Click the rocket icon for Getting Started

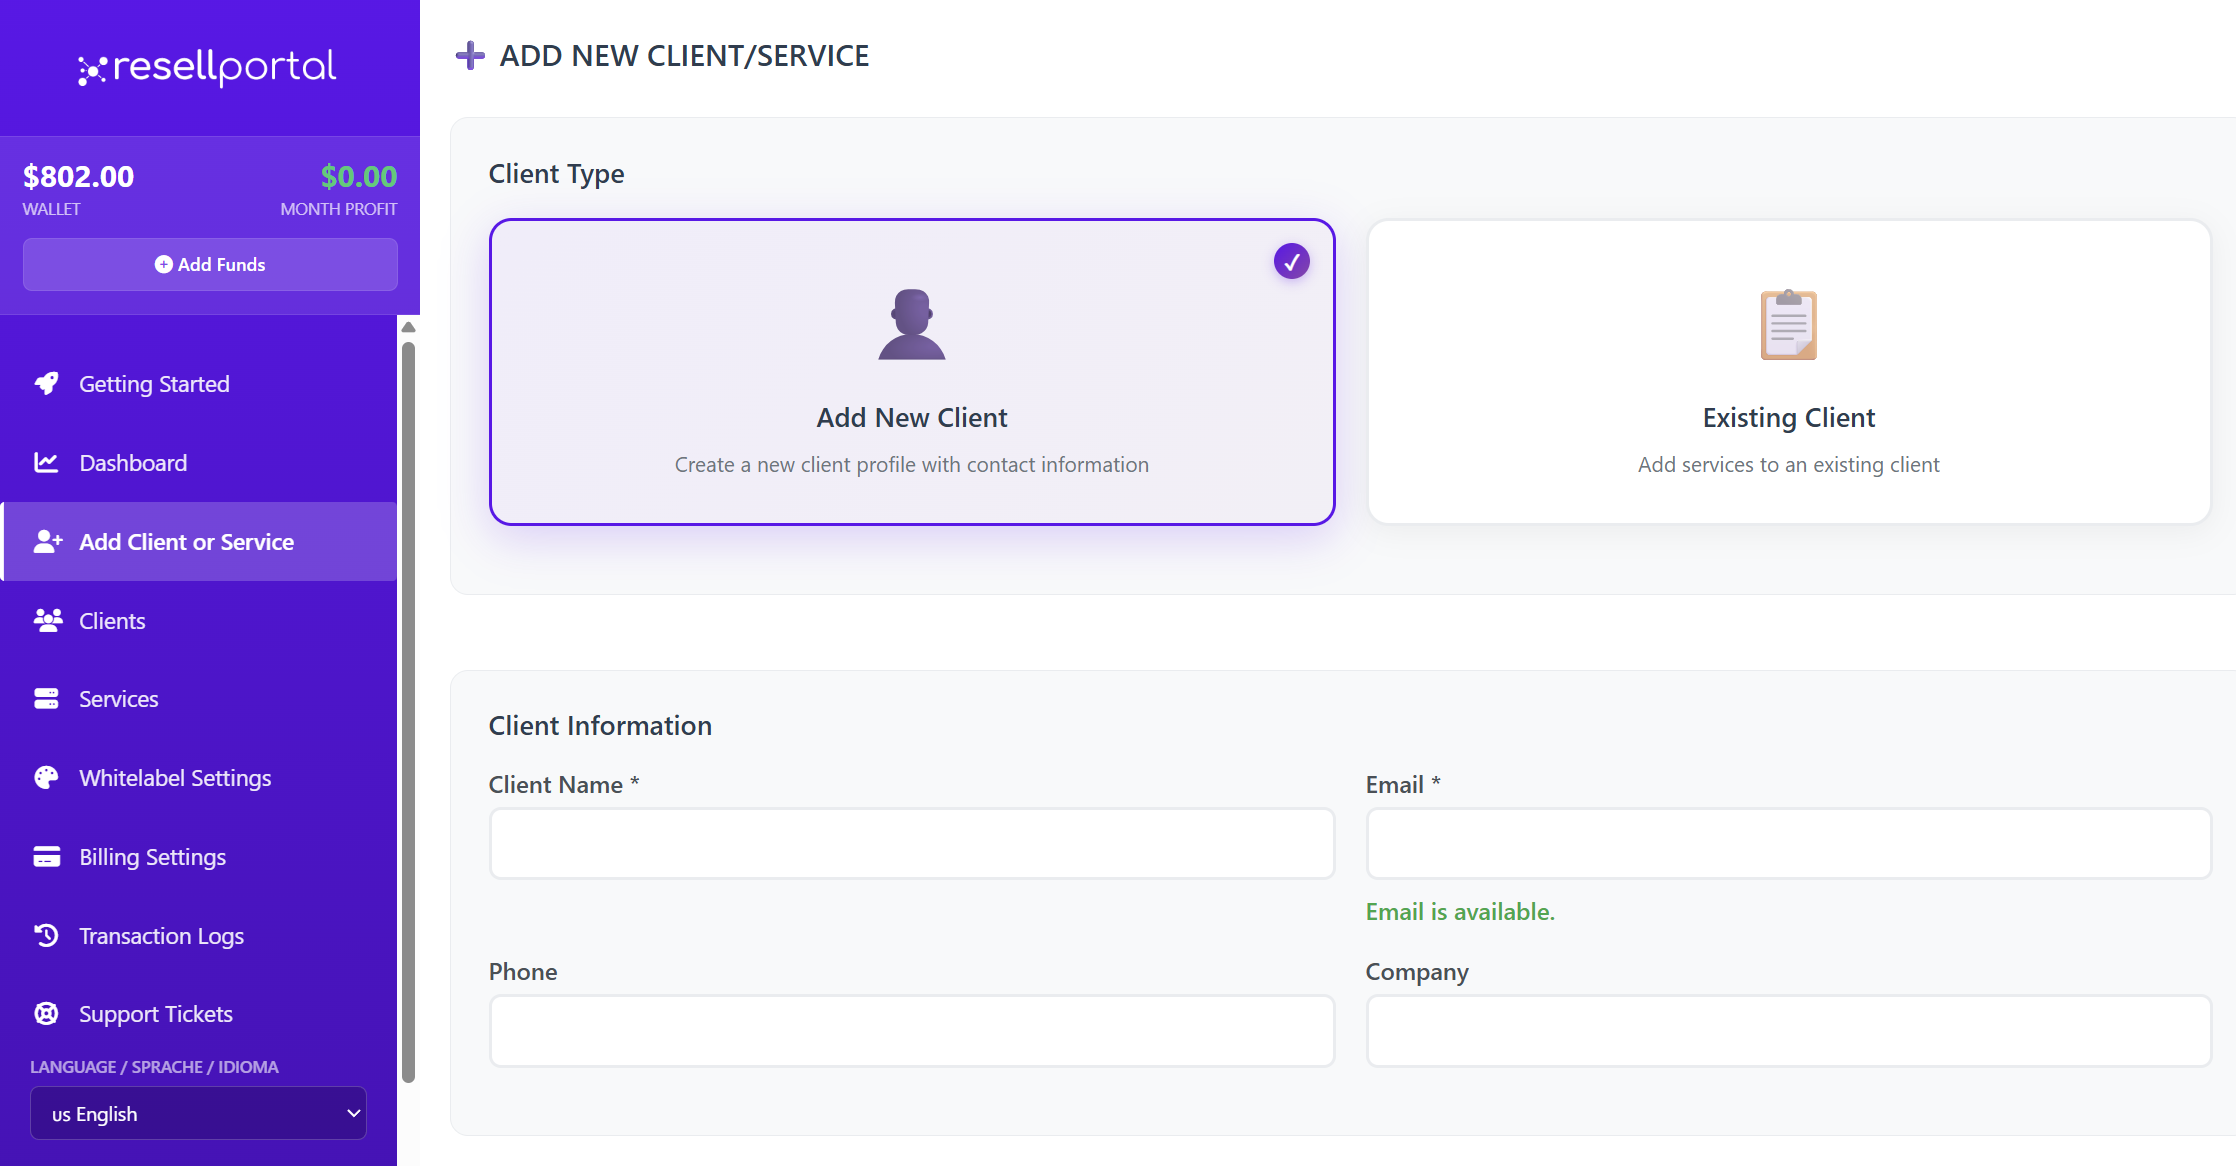(x=46, y=384)
